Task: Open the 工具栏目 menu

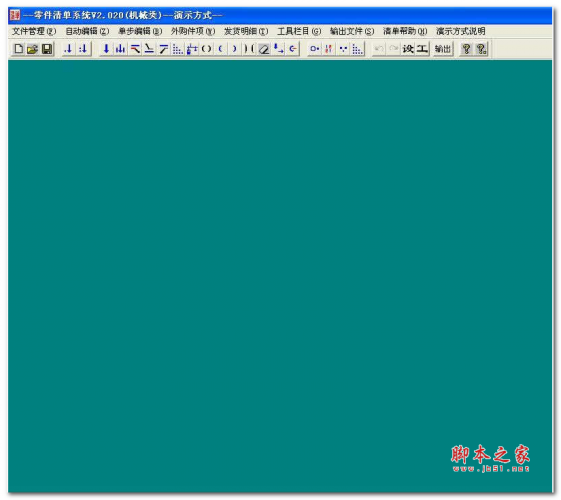Action: [x=299, y=31]
